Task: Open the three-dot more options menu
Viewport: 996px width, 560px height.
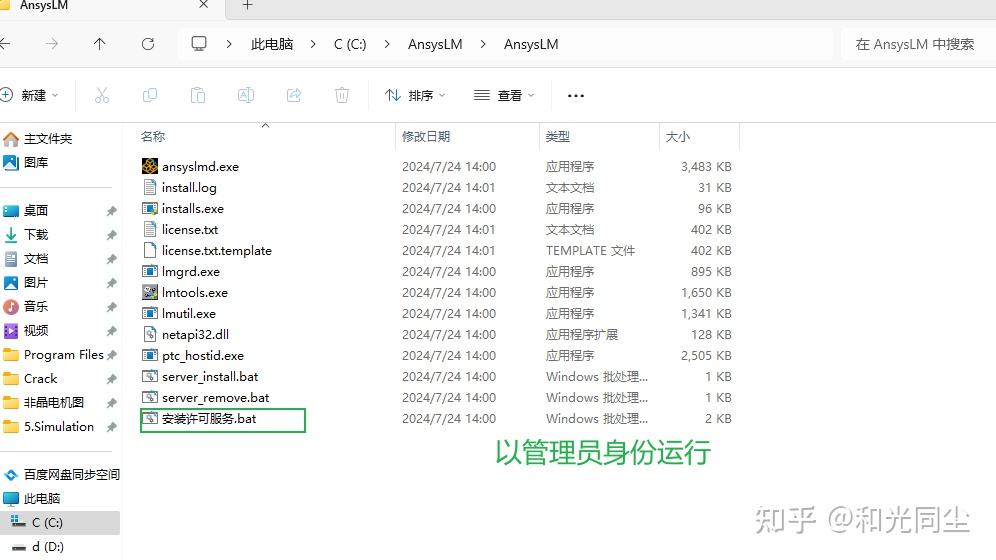Action: coord(575,96)
